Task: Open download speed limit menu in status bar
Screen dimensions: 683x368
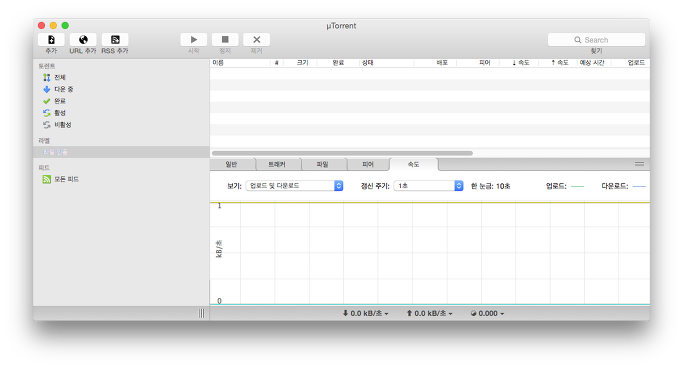Action: coord(365,314)
